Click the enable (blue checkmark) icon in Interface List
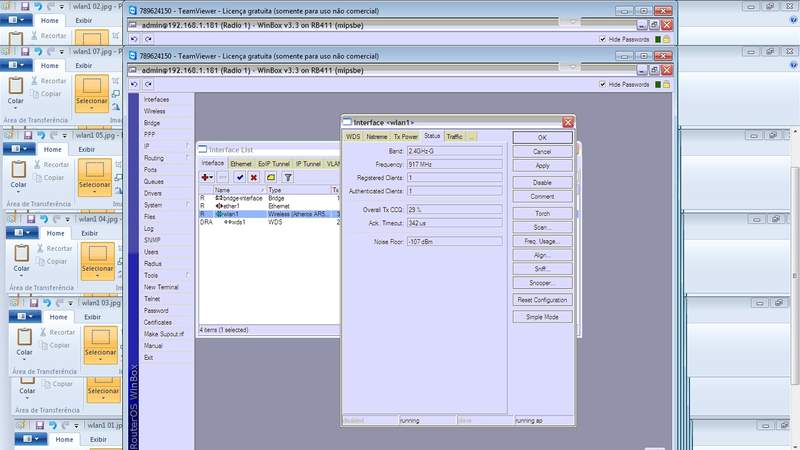This screenshot has height=450, width=800. pos(239,177)
